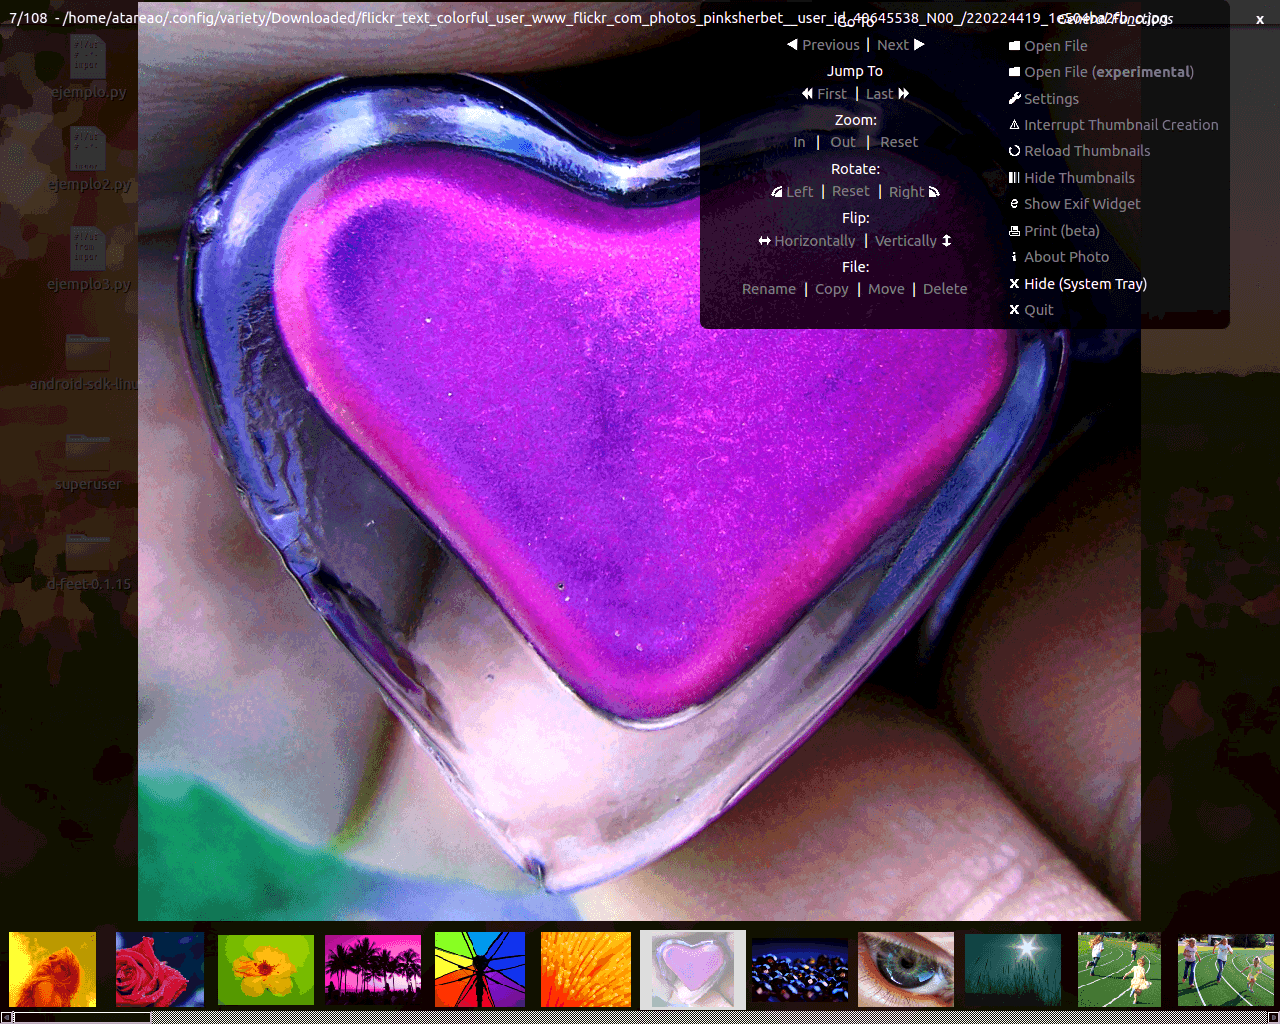Flip the image Vertically
Screen dimensions: 1280x1024
click(913, 241)
